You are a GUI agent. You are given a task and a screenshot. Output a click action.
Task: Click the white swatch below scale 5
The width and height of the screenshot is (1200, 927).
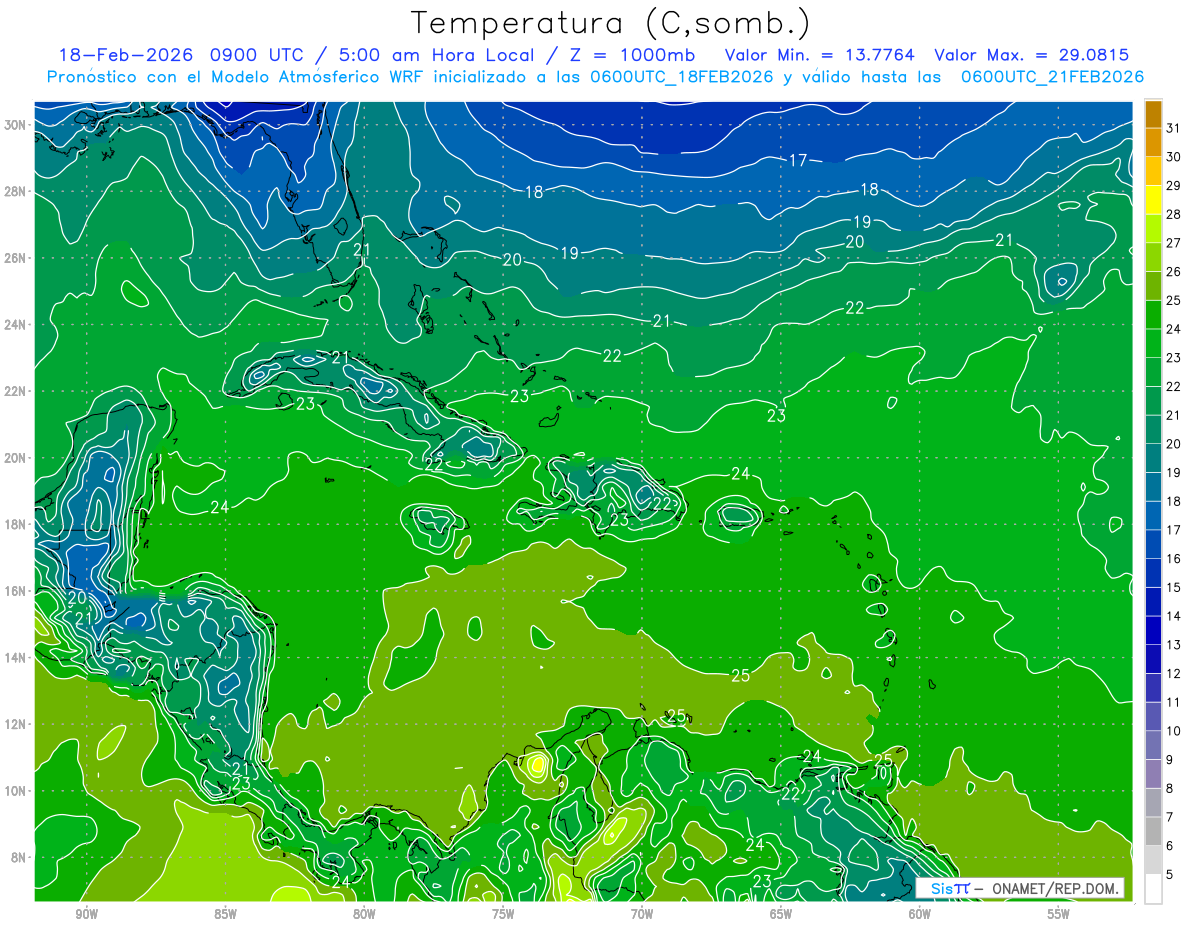(x=1154, y=889)
